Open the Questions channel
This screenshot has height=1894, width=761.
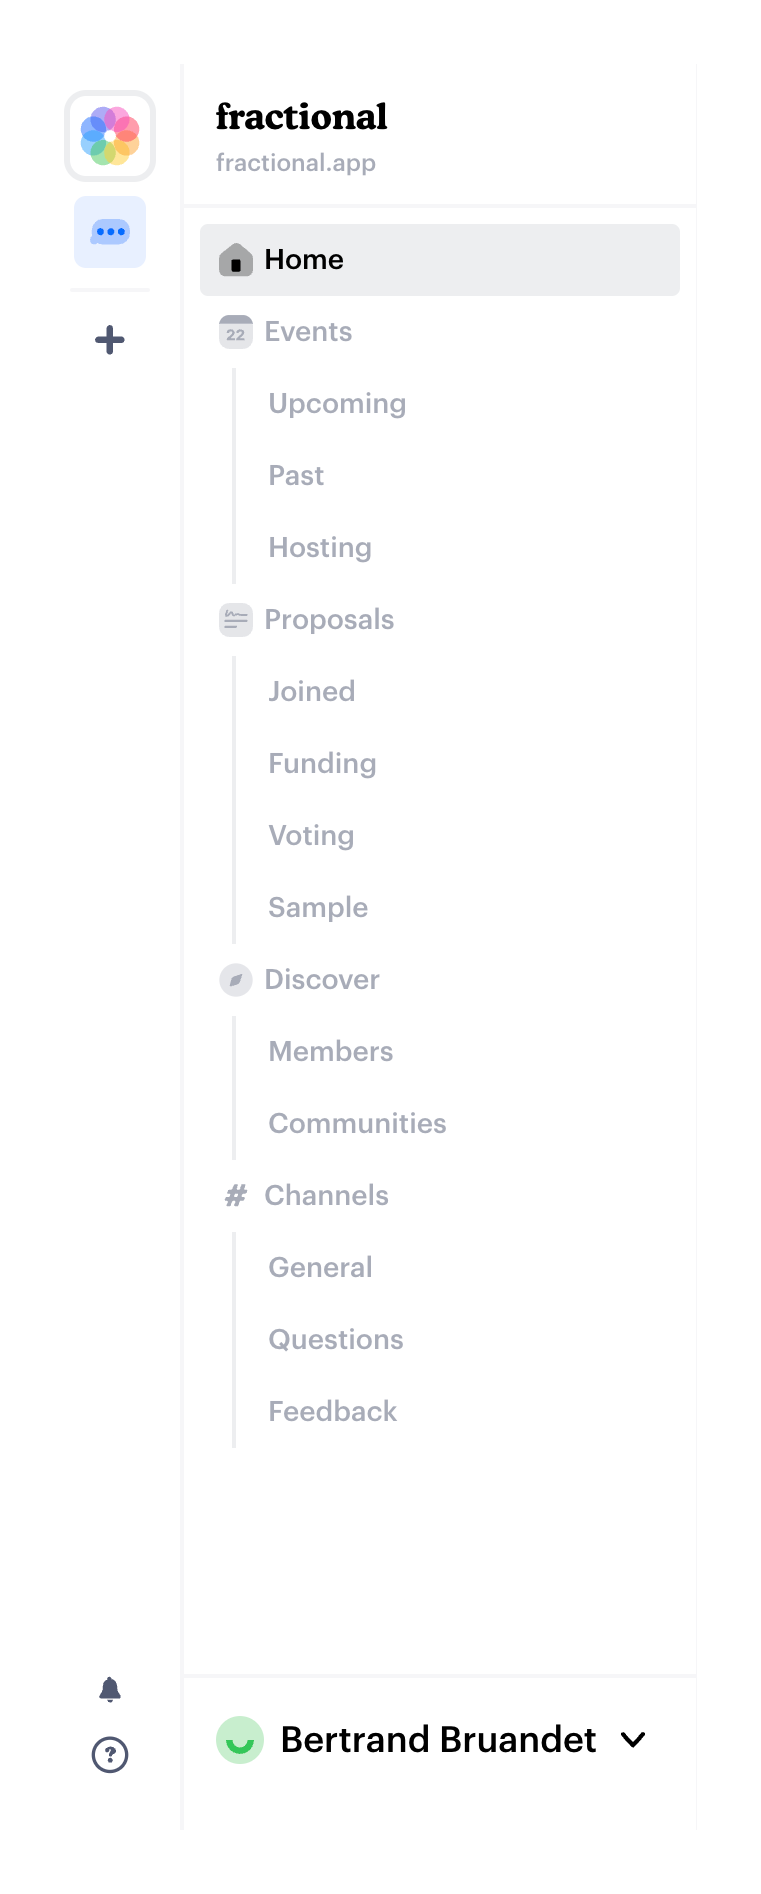[335, 1339]
